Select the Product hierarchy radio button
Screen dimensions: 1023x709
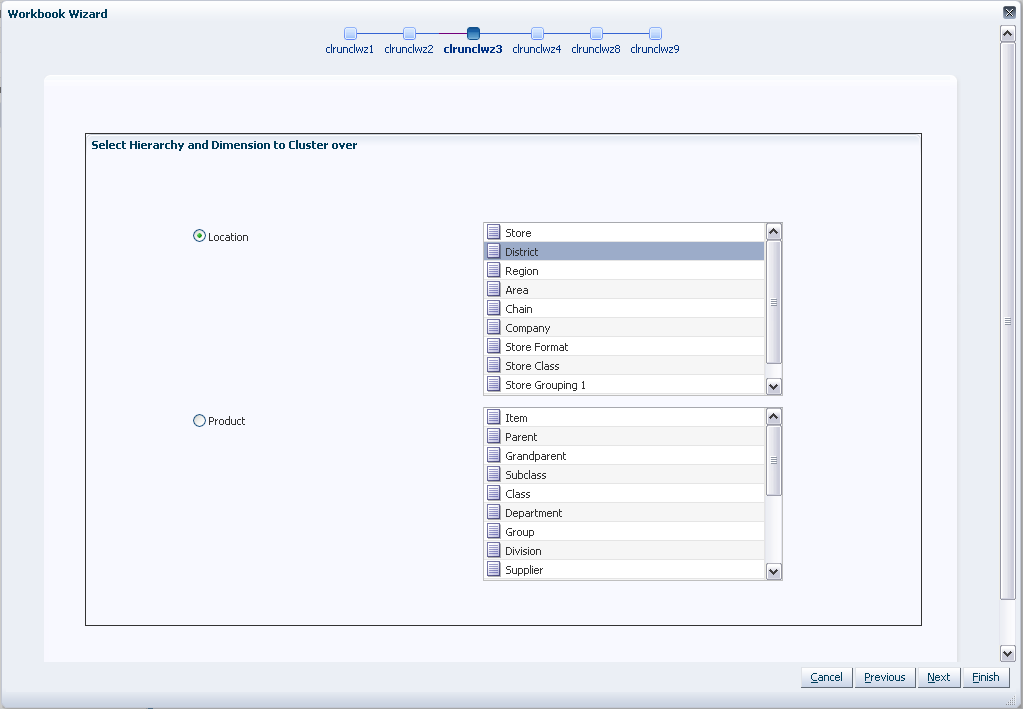pos(199,421)
